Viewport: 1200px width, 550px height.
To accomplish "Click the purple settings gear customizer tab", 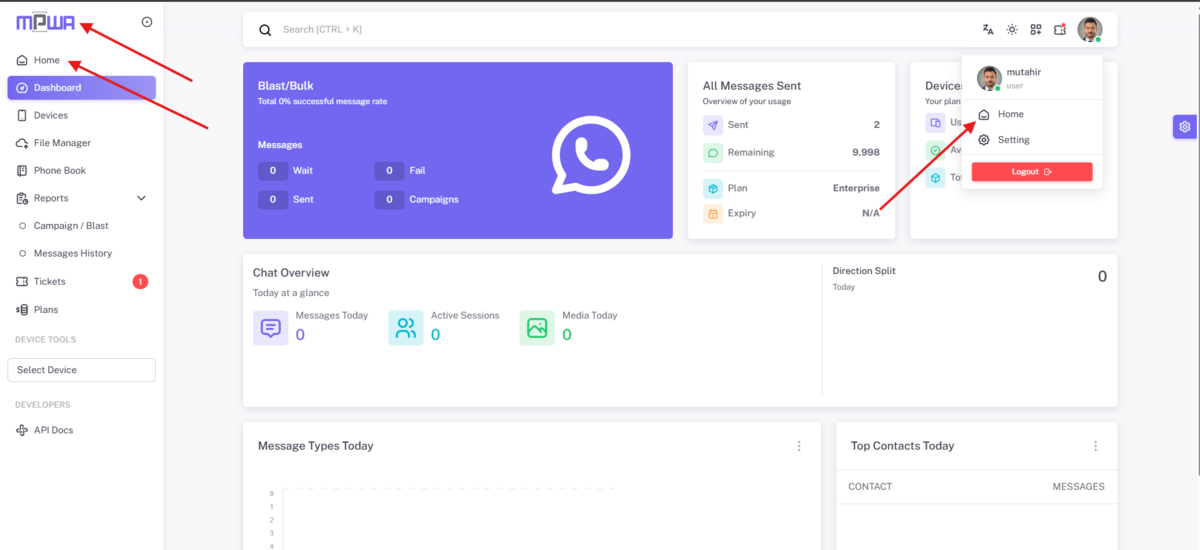I will coord(1185,127).
